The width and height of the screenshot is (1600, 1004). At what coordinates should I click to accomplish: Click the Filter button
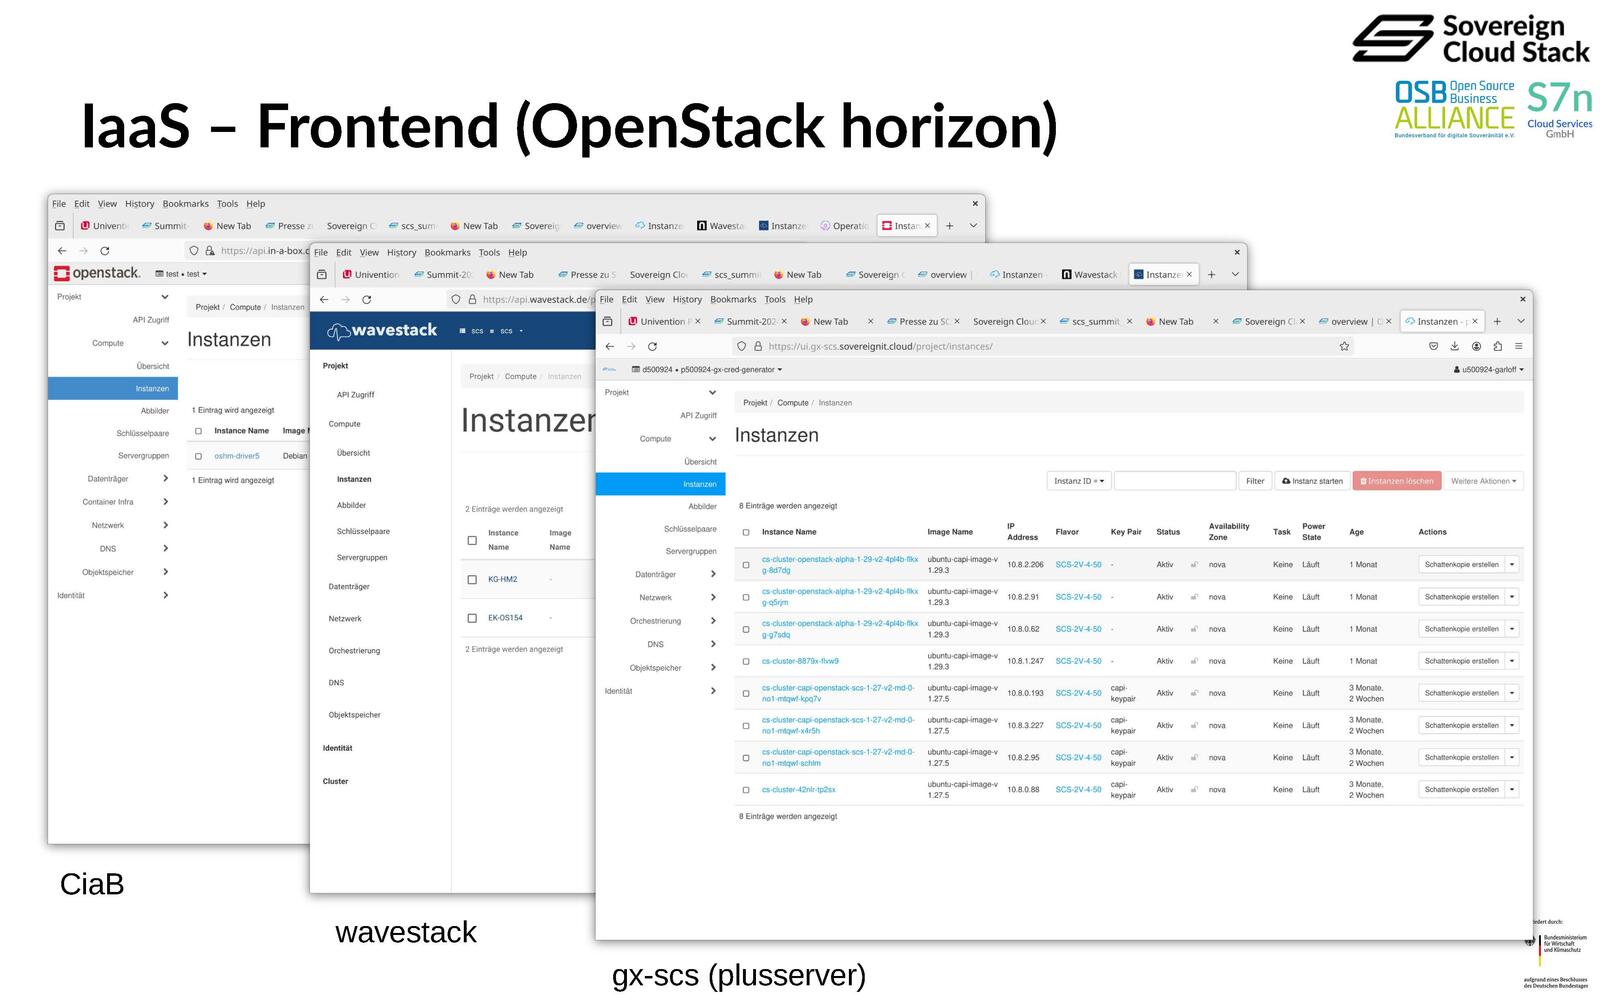[x=1255, y=481]
